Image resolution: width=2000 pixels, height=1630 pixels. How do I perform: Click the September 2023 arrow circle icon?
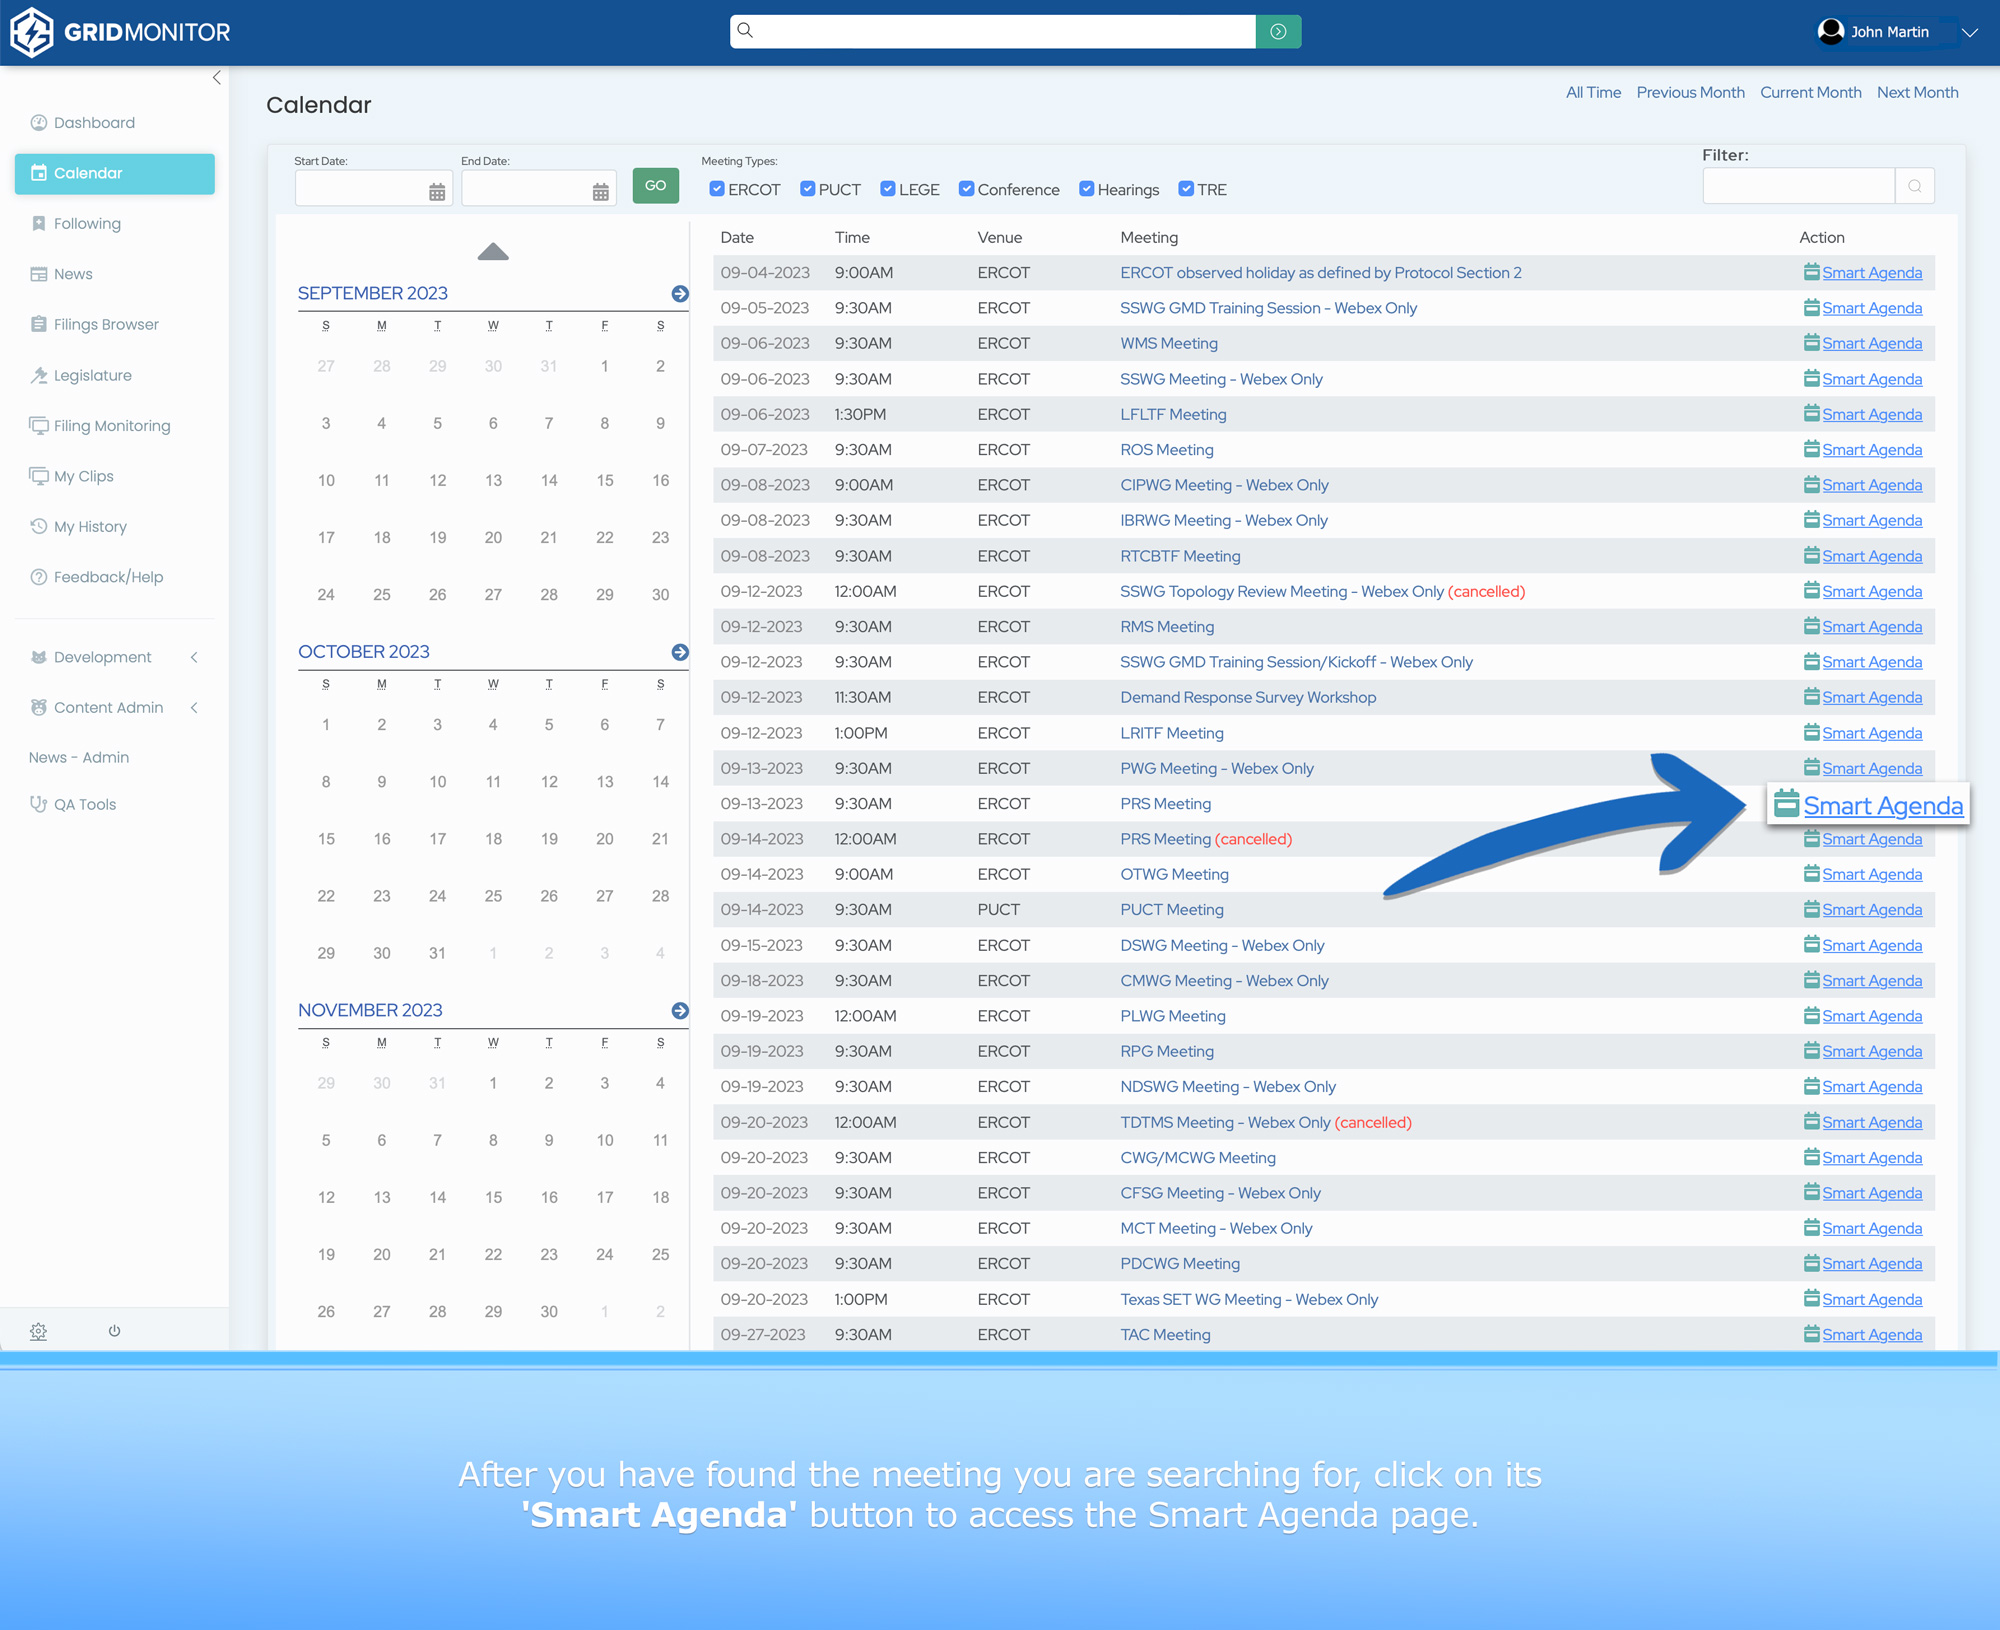680,294
